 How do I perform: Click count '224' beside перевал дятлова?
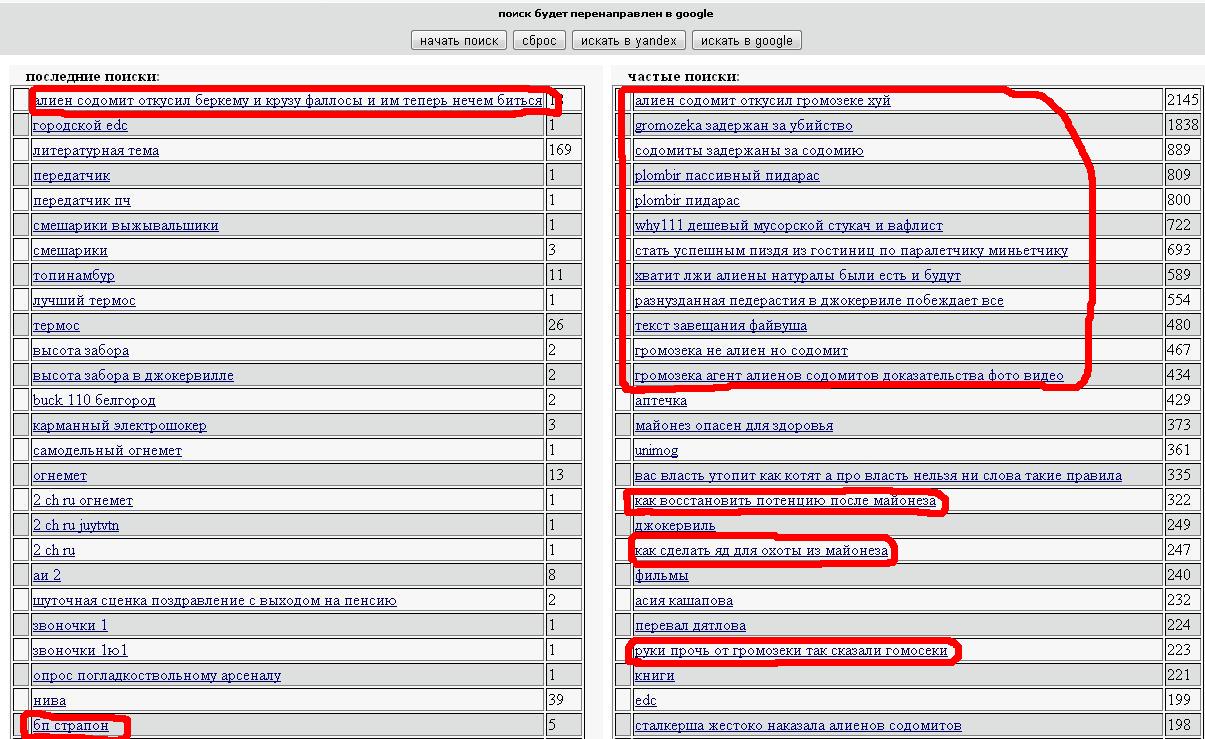coord(1179,626)
